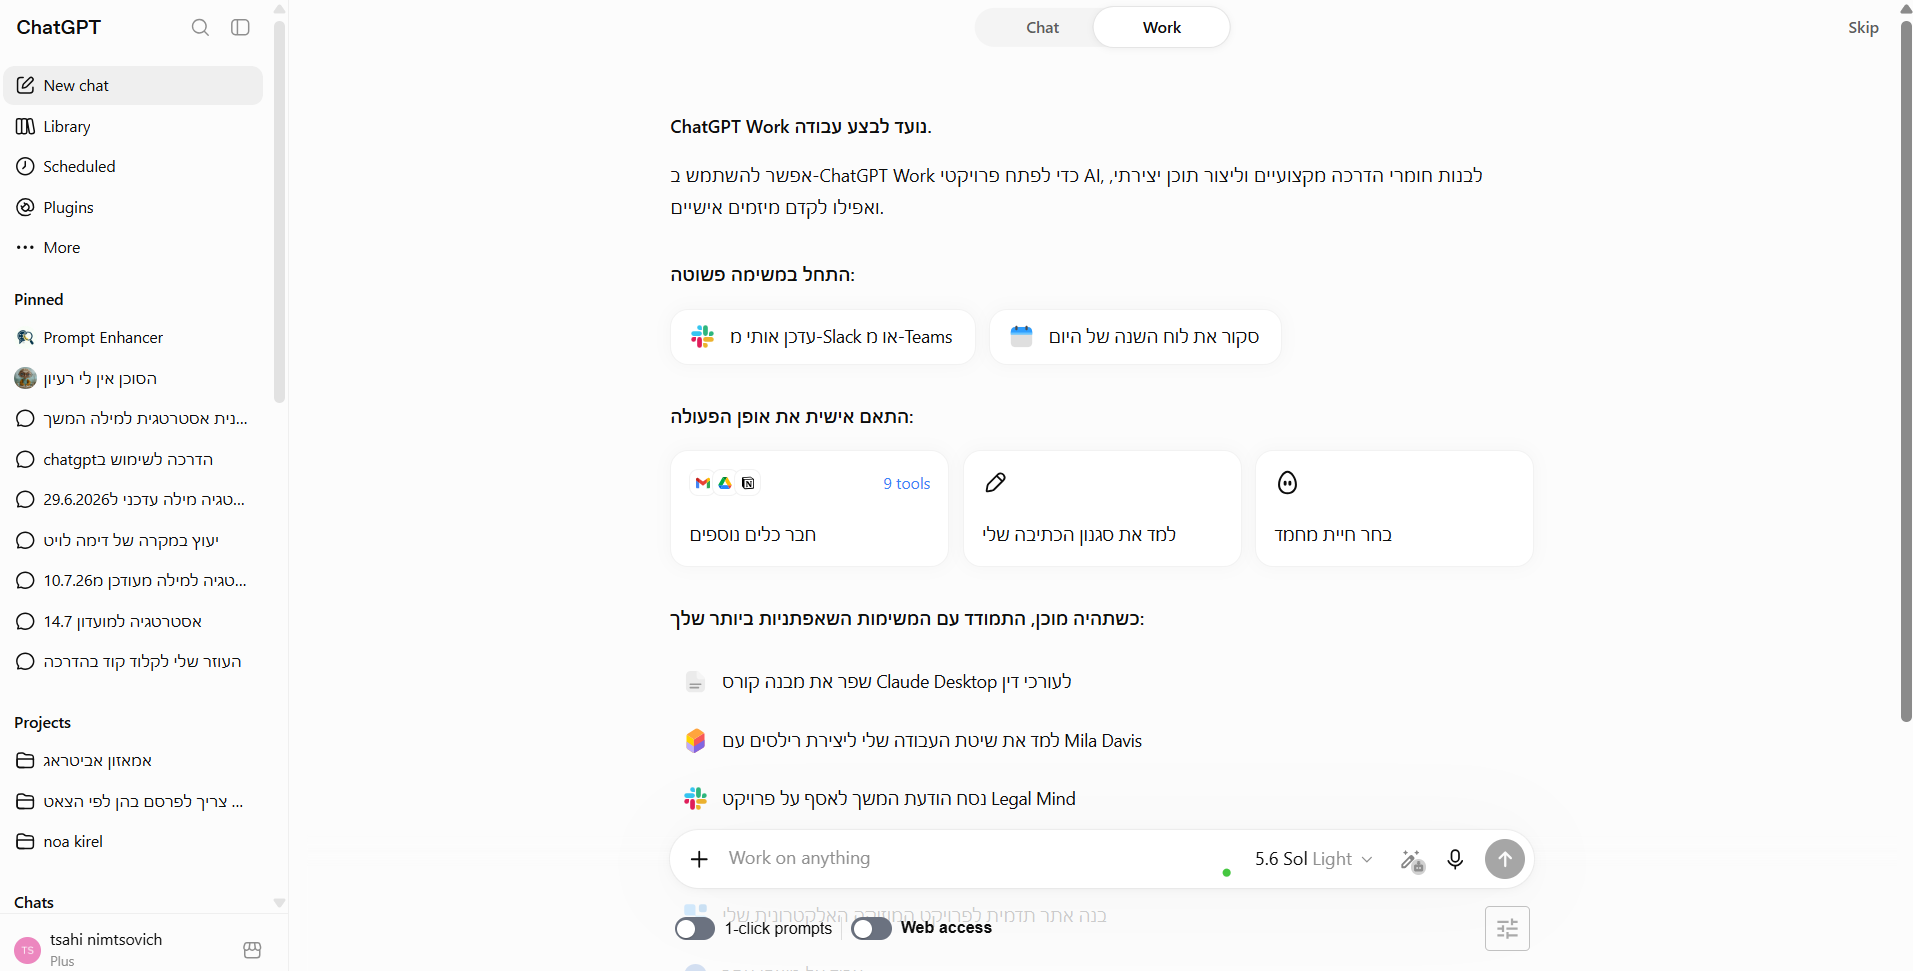This screenshot has width=1913, height=971.
Task: Click the Gmail icon in the tools card
Action: [x=703, y=483]
